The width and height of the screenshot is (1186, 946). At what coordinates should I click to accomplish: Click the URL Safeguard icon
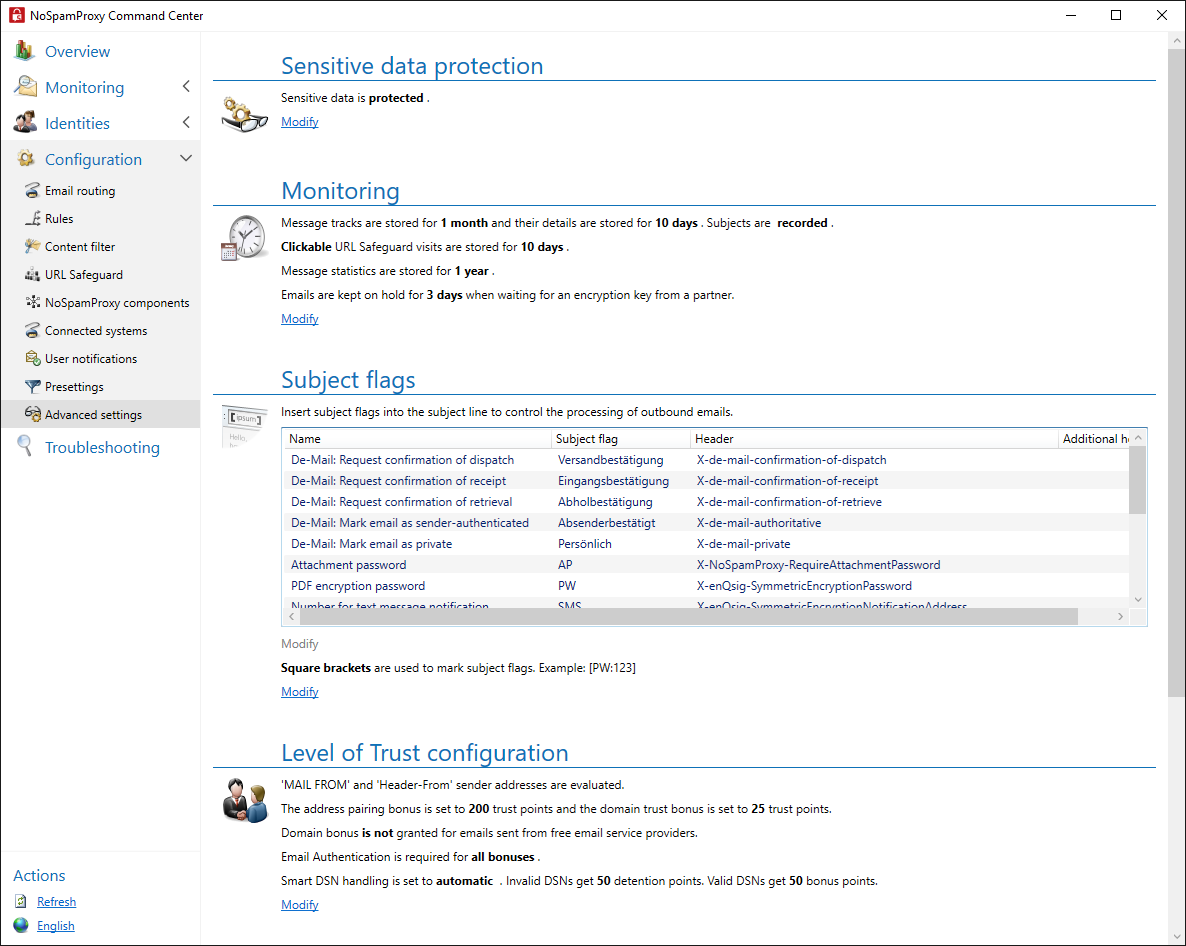32,274
